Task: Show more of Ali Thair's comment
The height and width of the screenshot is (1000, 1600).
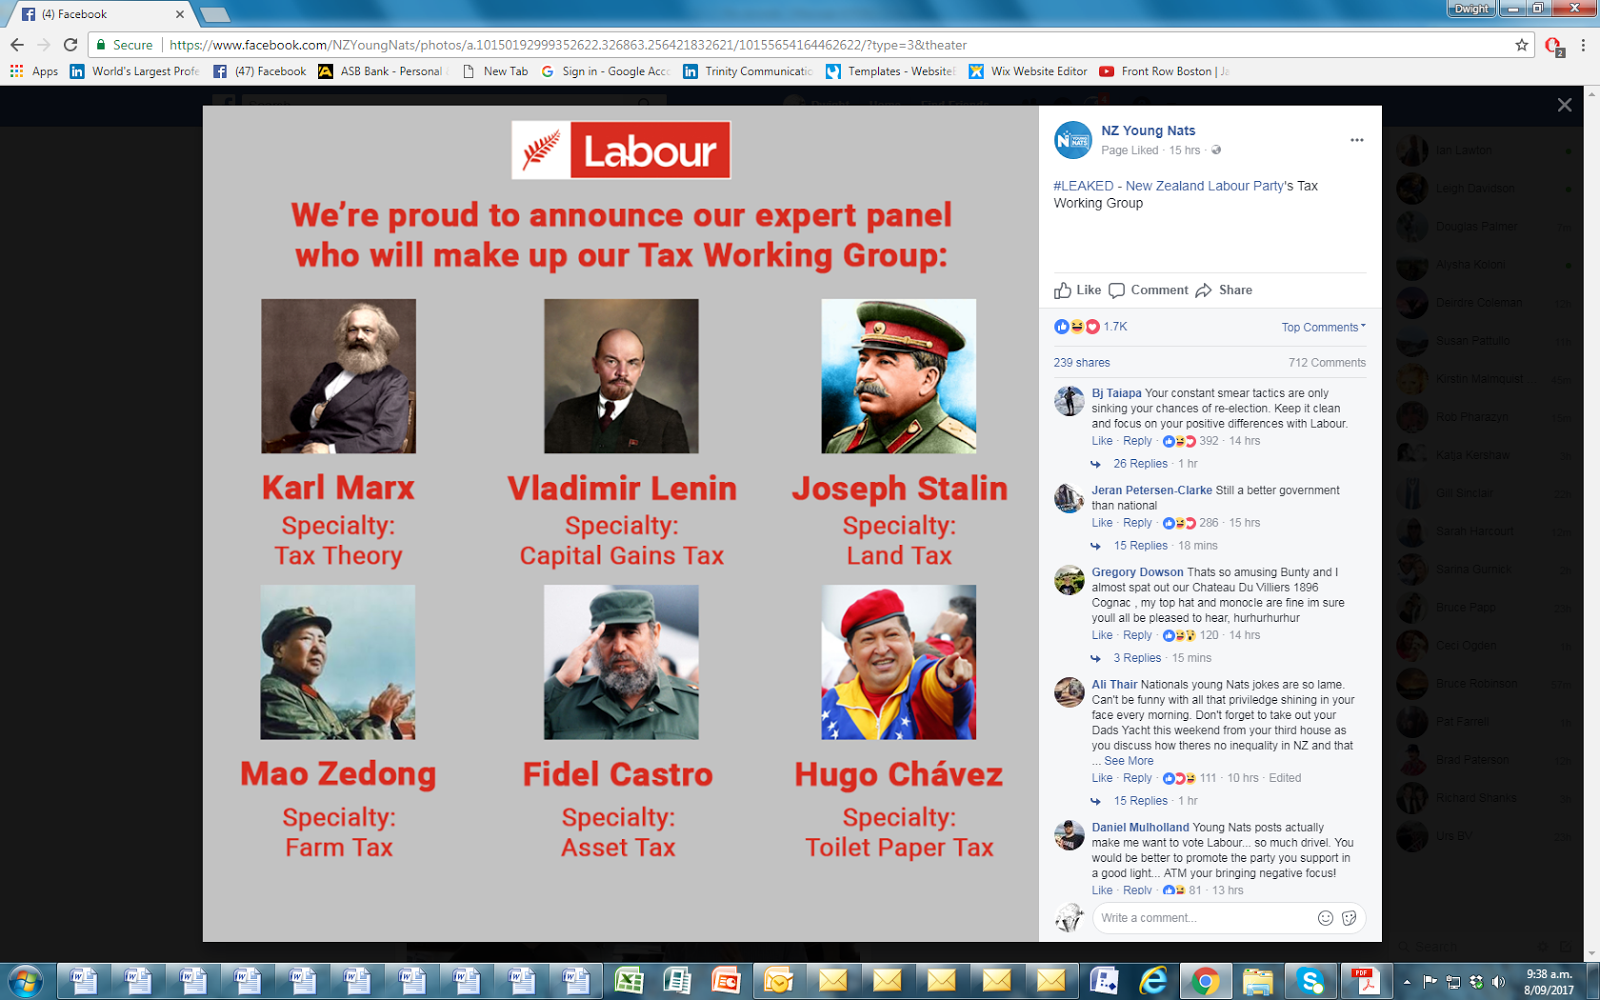Action: [1128, 761]
